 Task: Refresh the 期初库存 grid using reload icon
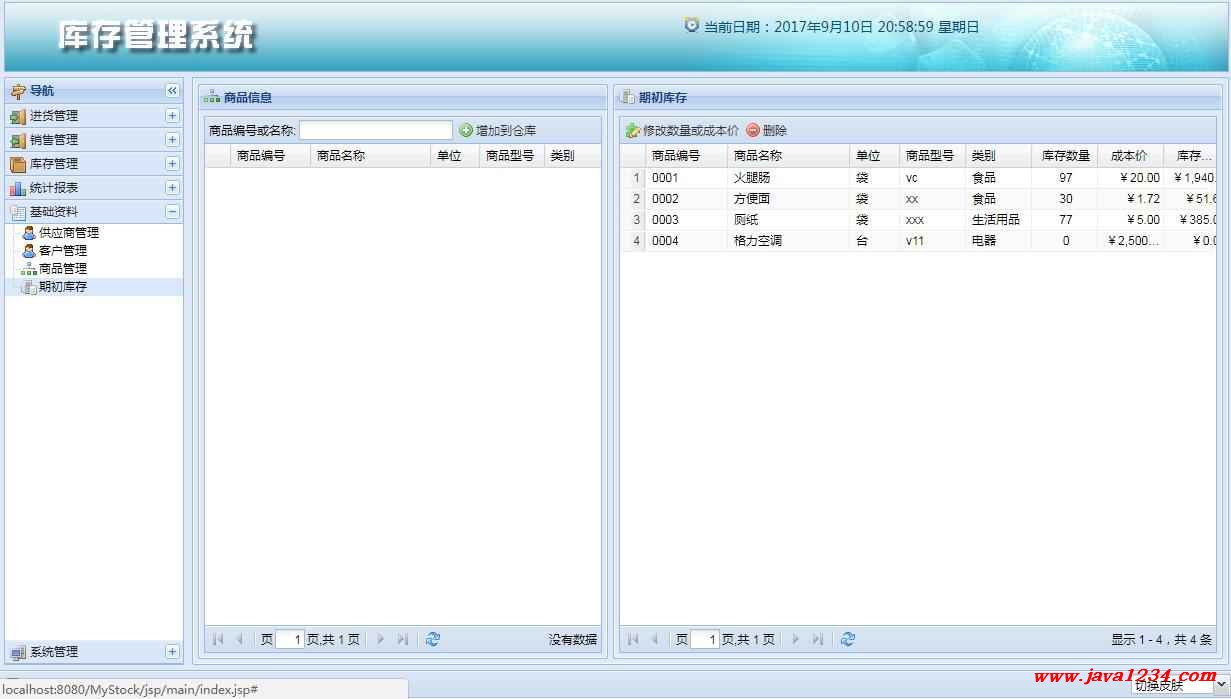pyautogui.click(x=848, y=639)
